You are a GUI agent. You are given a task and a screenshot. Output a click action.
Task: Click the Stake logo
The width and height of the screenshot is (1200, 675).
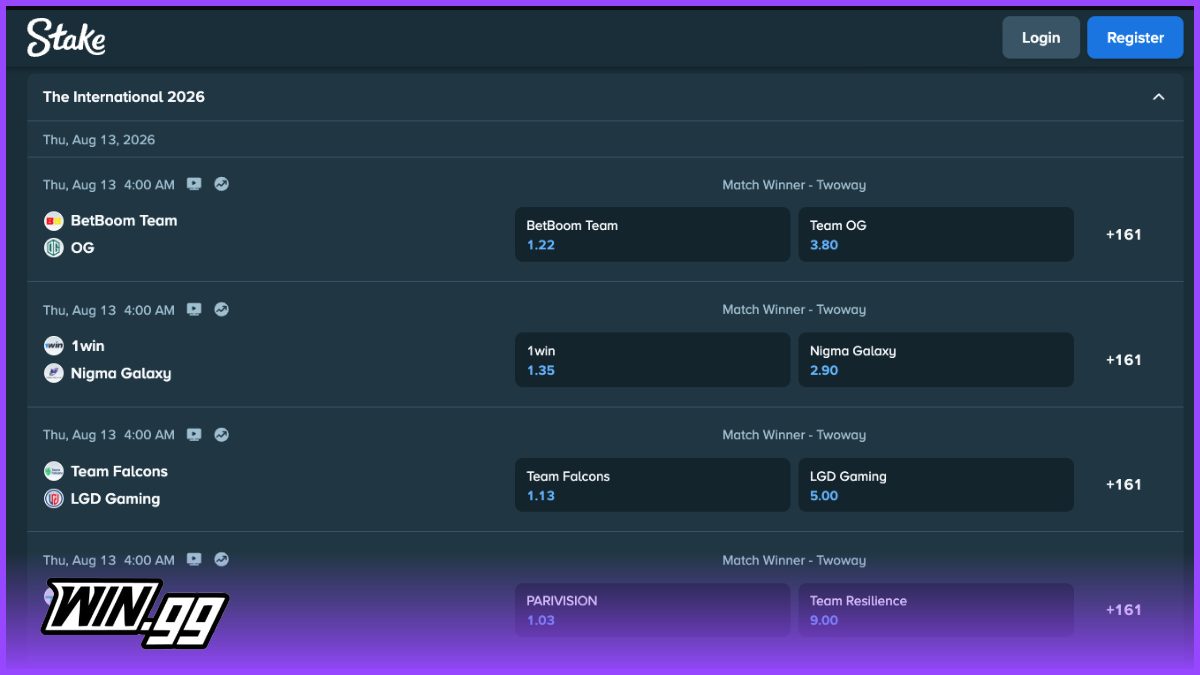coord(66,38)
